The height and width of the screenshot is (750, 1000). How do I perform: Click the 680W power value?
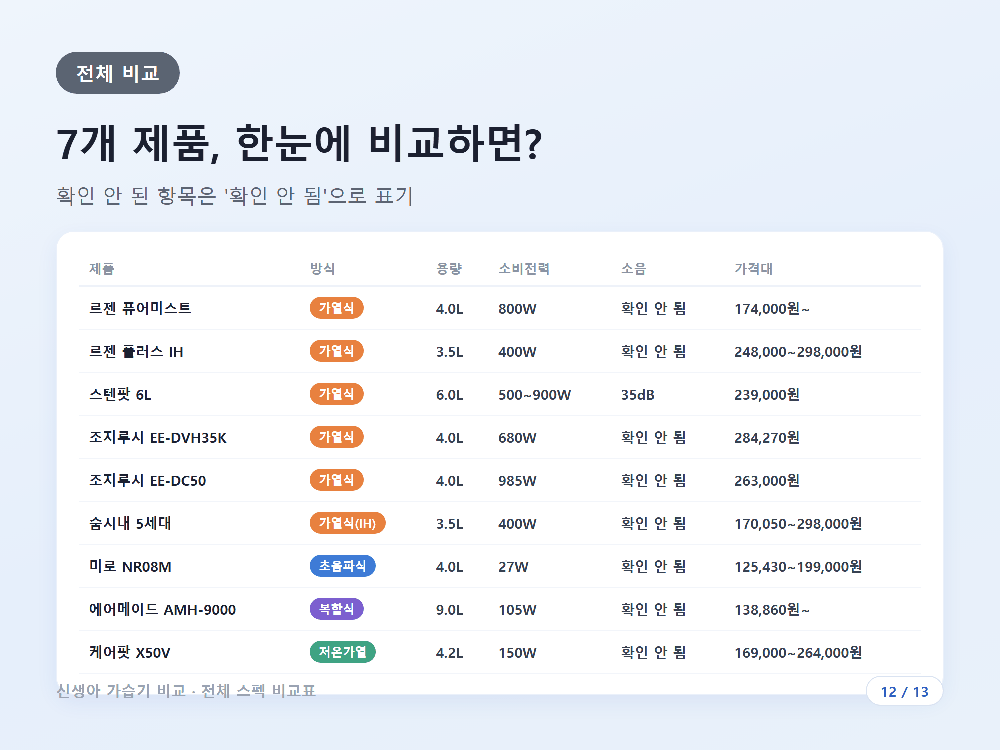coord(517,438)
